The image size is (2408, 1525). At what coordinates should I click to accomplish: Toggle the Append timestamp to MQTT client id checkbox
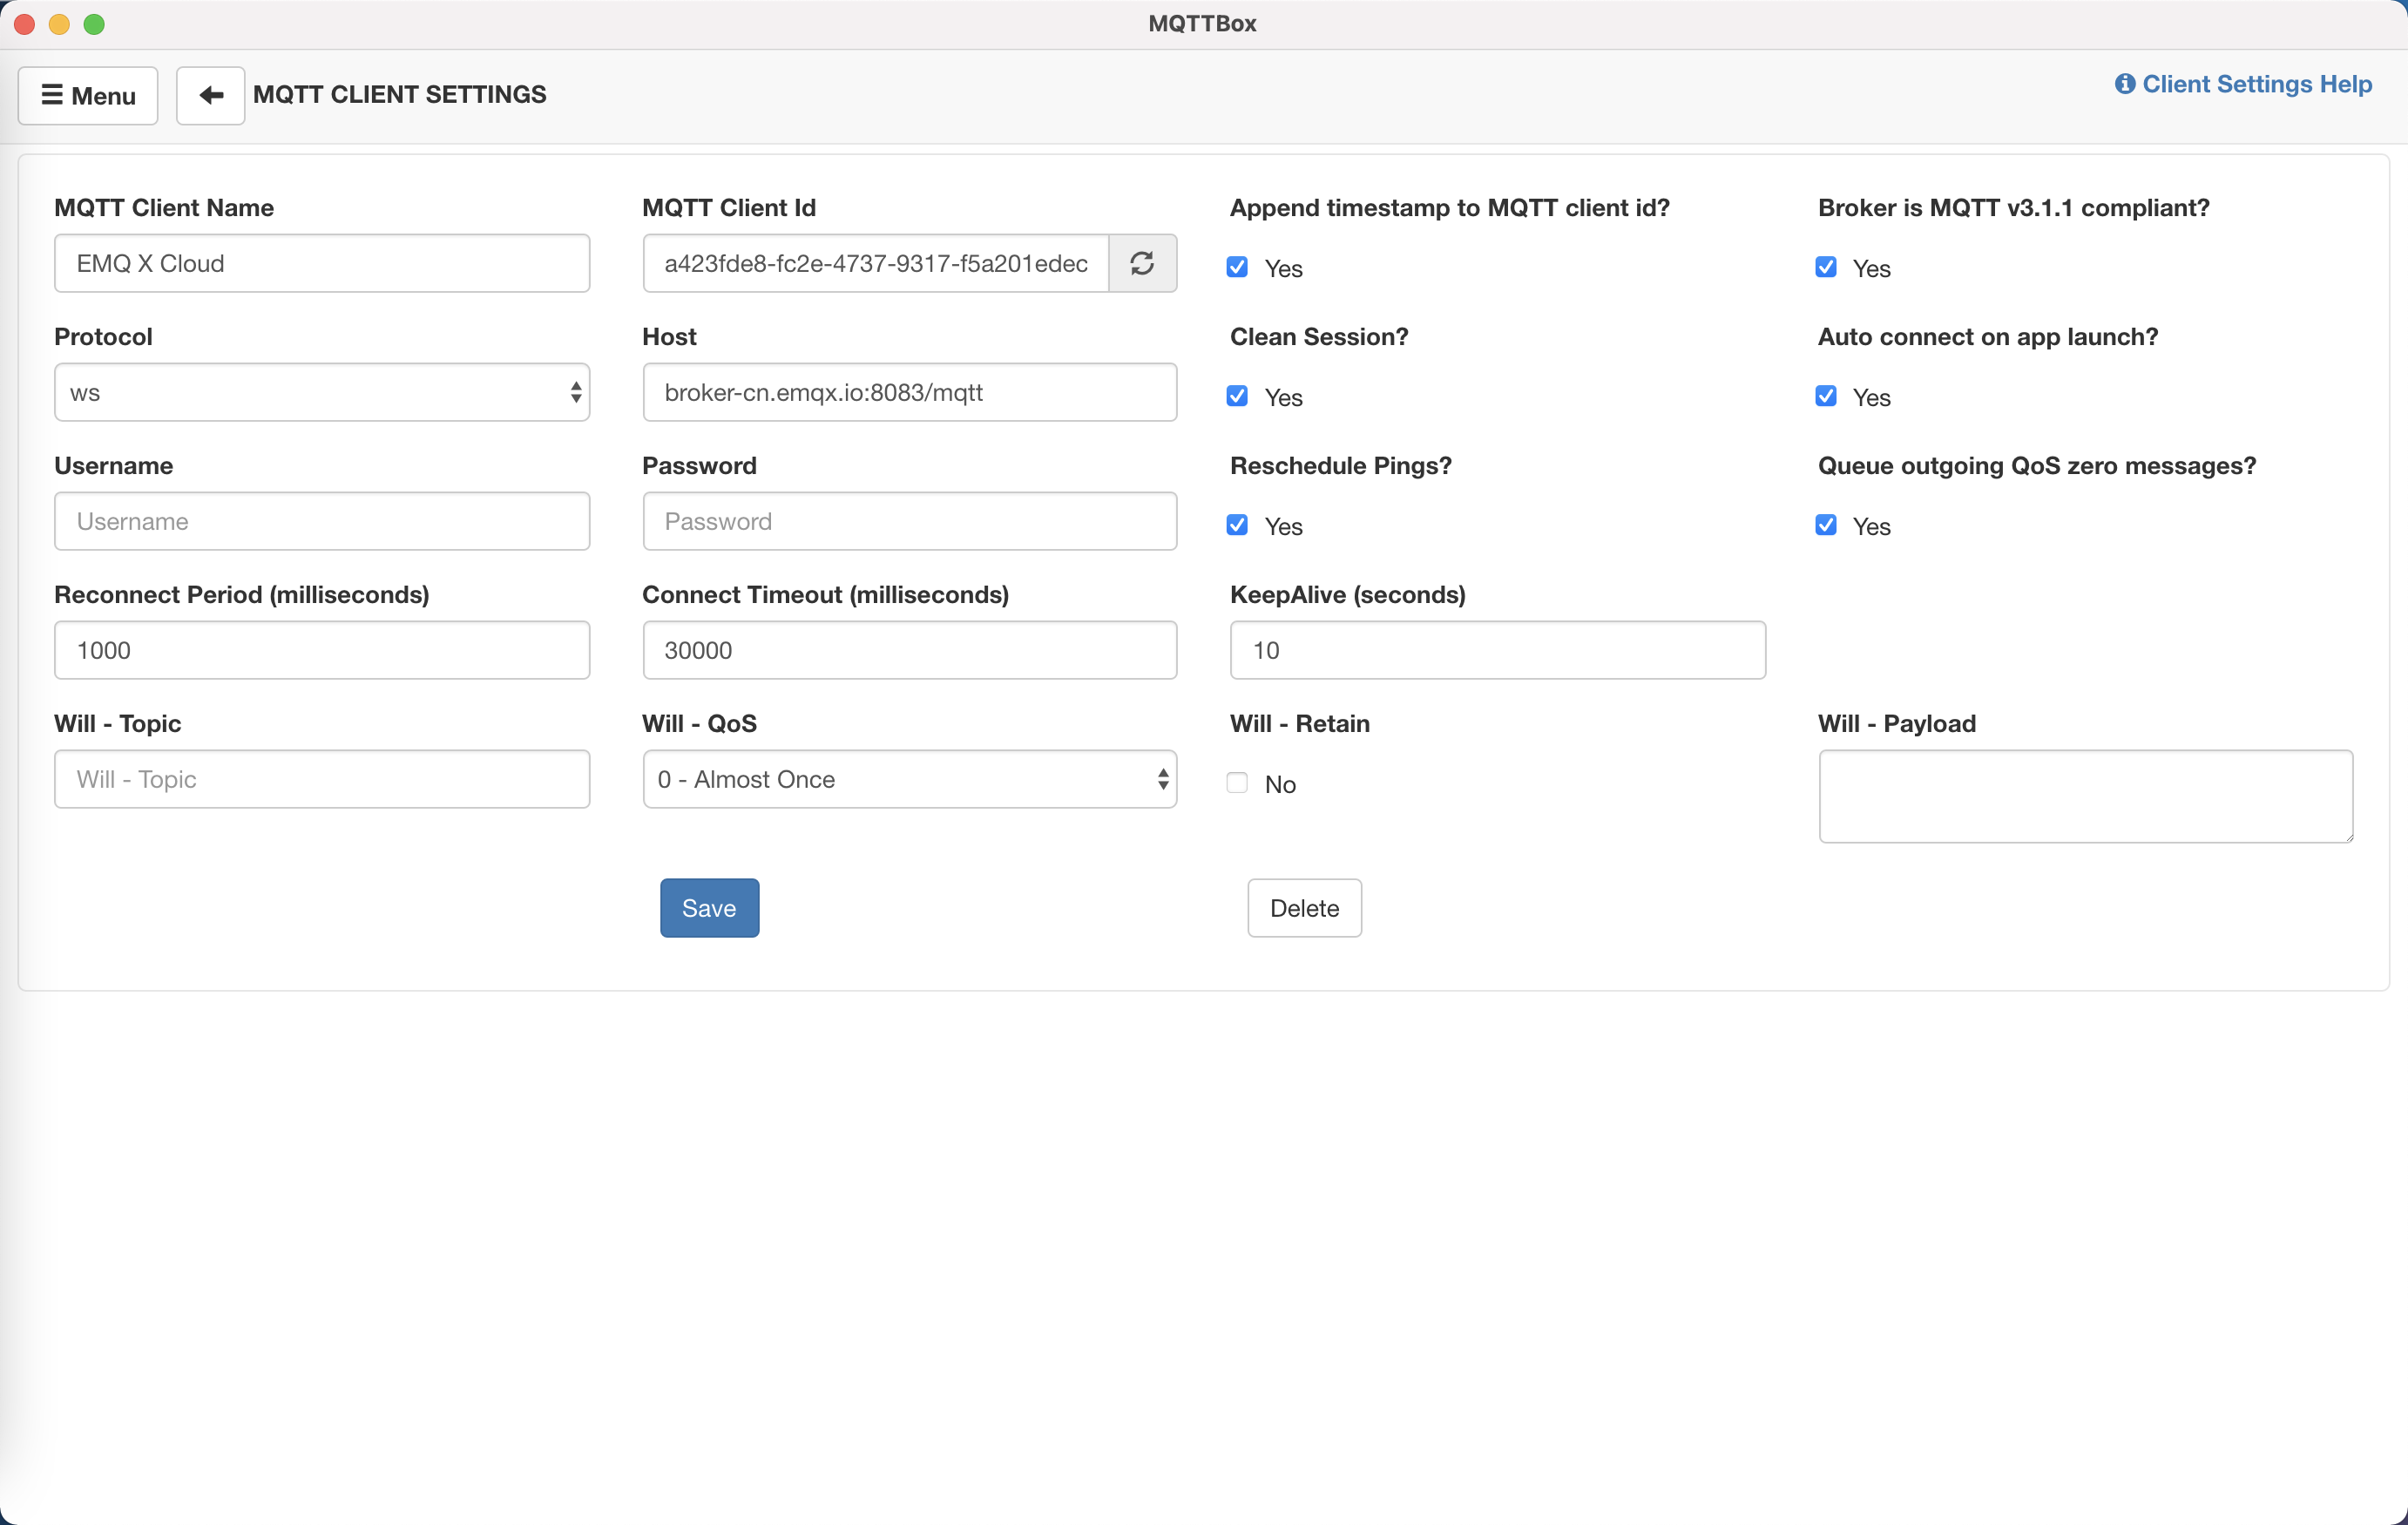coord(1241,265)
